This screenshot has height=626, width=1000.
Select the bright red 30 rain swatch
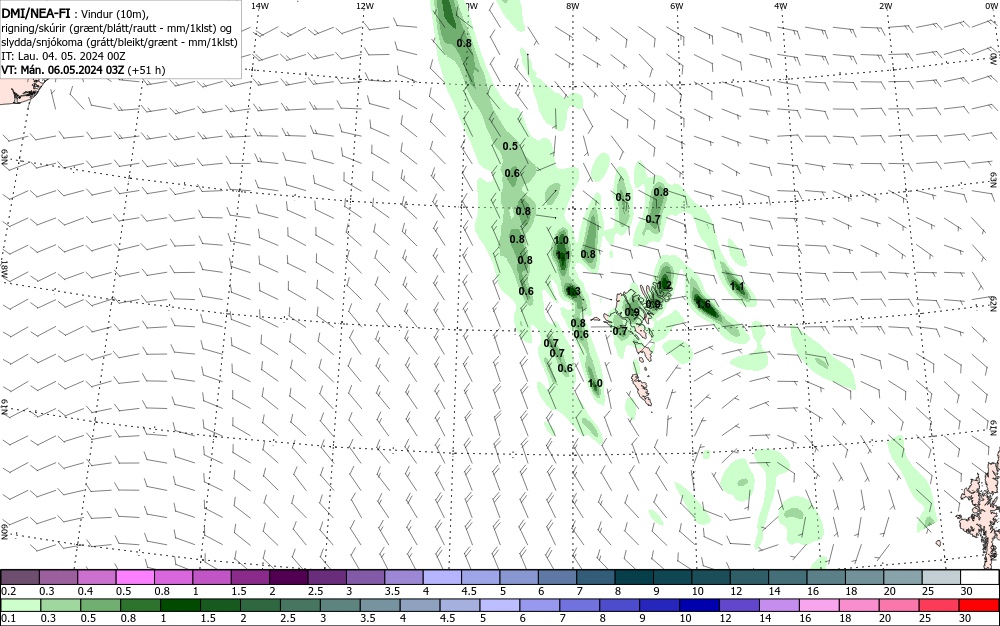pos(979,605)
